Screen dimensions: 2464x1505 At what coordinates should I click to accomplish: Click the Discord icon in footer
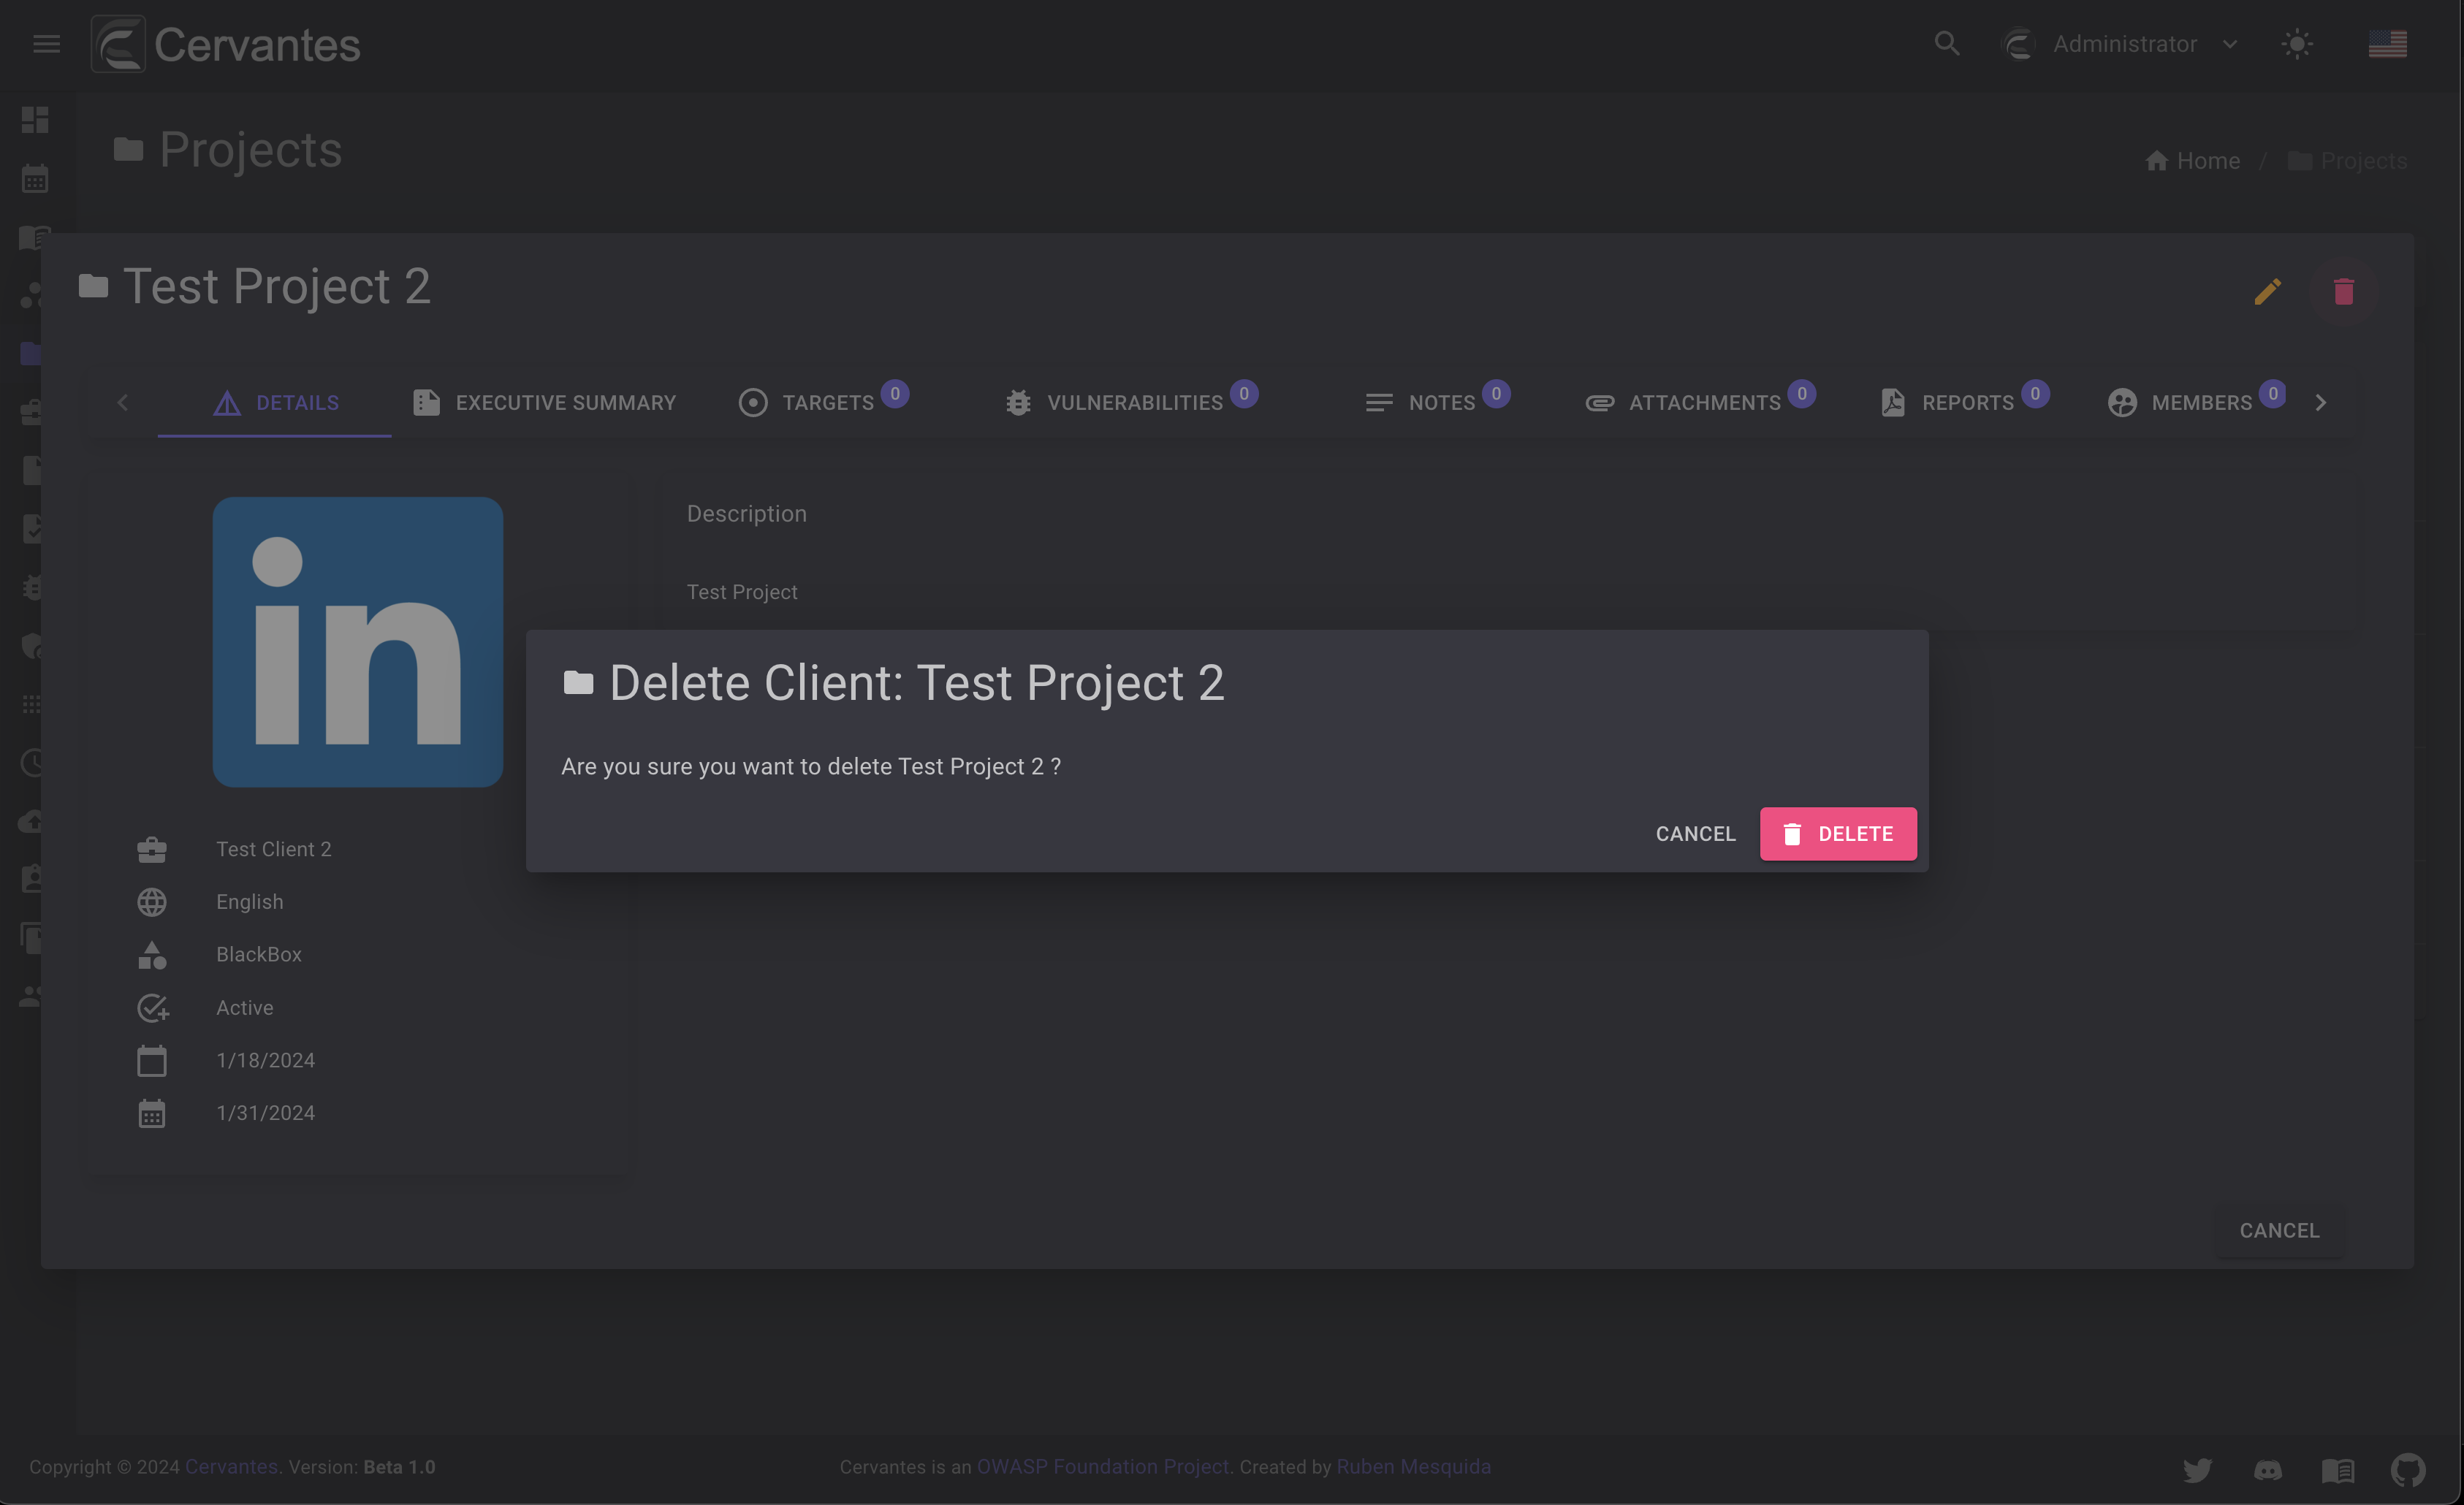(x=2267, y=1469)
